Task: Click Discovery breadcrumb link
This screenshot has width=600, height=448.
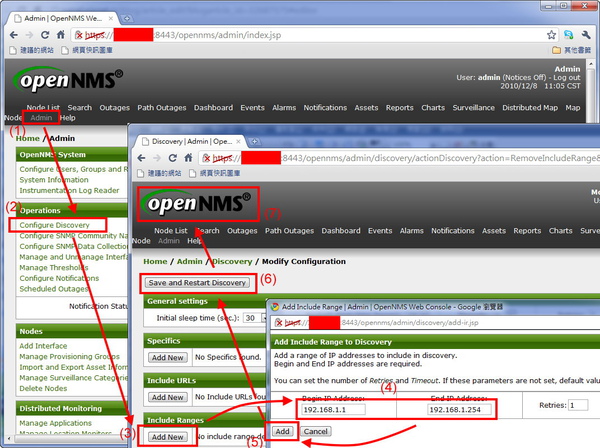Action: point(232,262)
